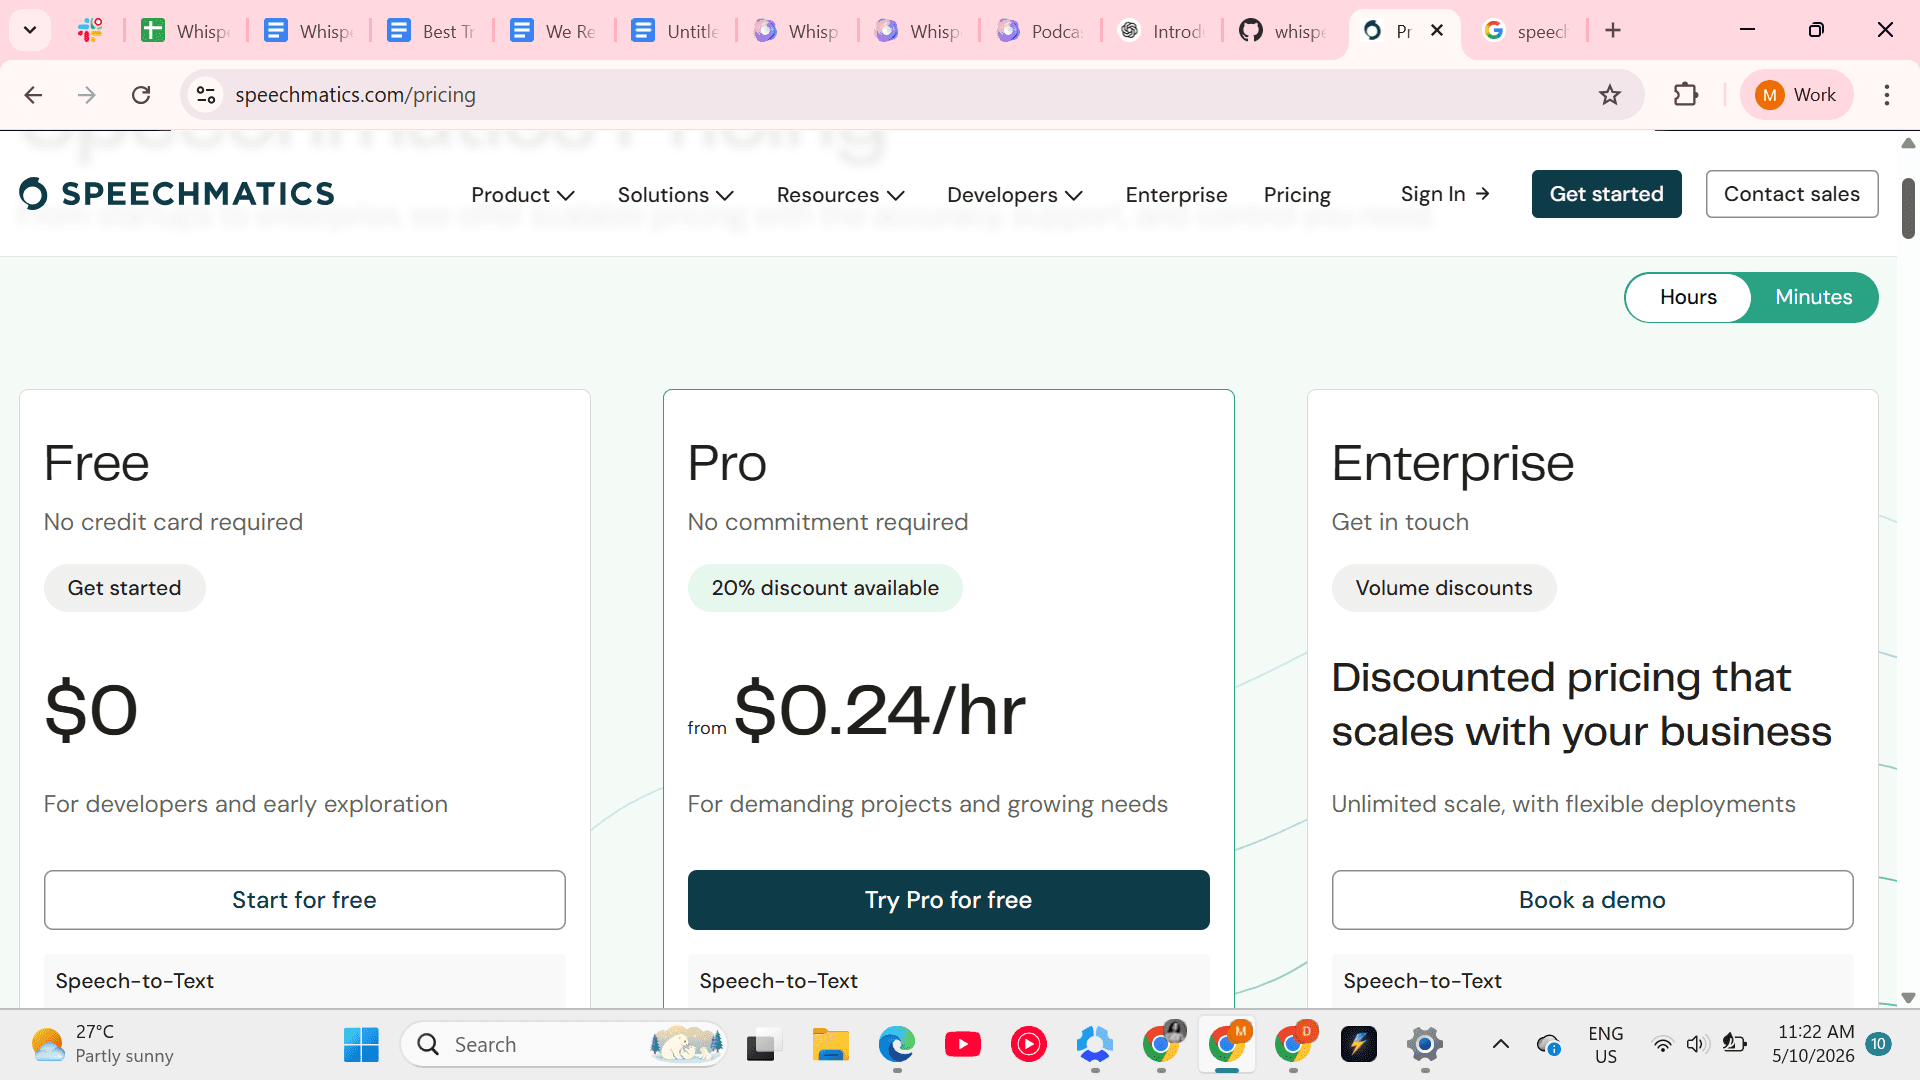Open Task View from the taskbar
The image size is (1920, 1080).
click(x=762, y=1045)
